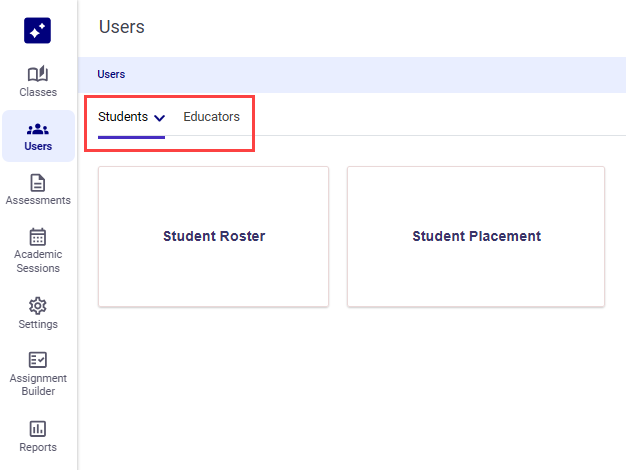Image resolution: width=626 pixels, height=470 pixels.
Task: Open Academic Sessions via the calendar icon
Action: pyautogui.click(x=38, y=237)
